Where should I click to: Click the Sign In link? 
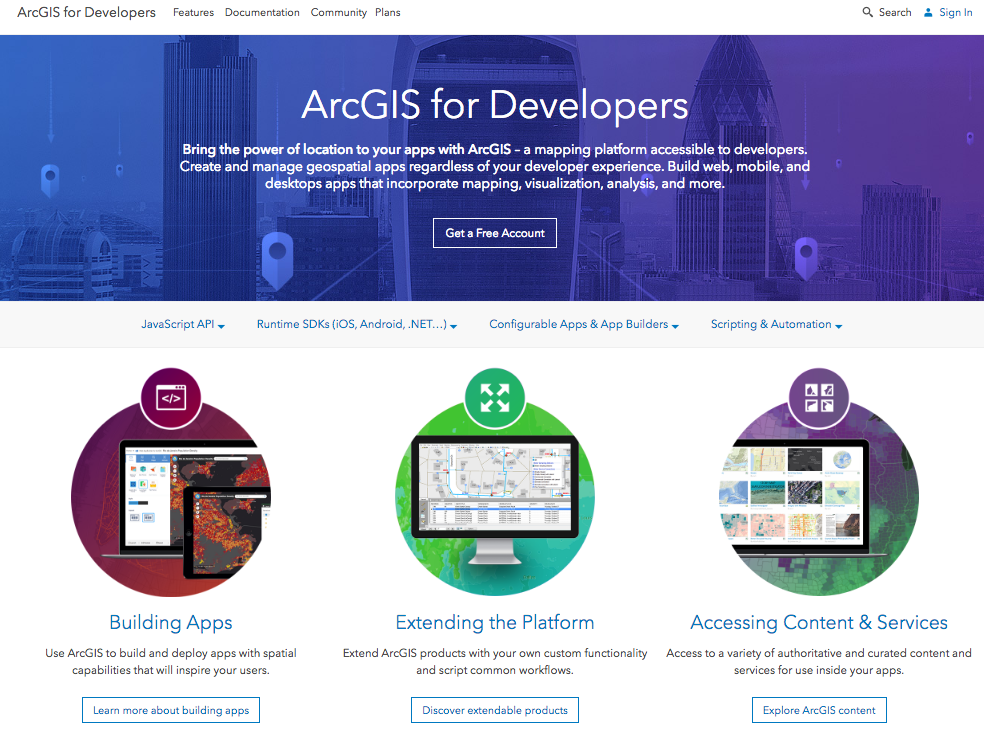pyautogui.click(x=955, y=13)
